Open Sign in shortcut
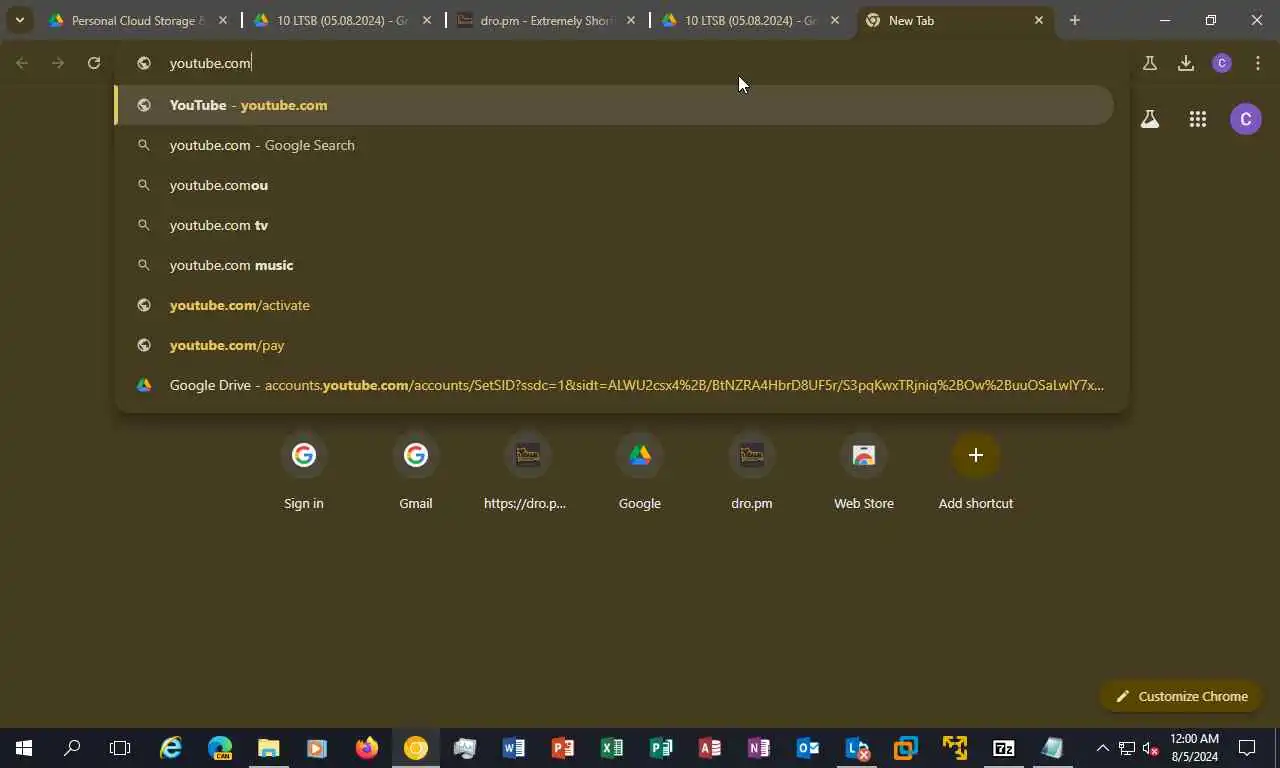Image resolution: width=1280 pixels, height=768 pixels. point(304,472)
